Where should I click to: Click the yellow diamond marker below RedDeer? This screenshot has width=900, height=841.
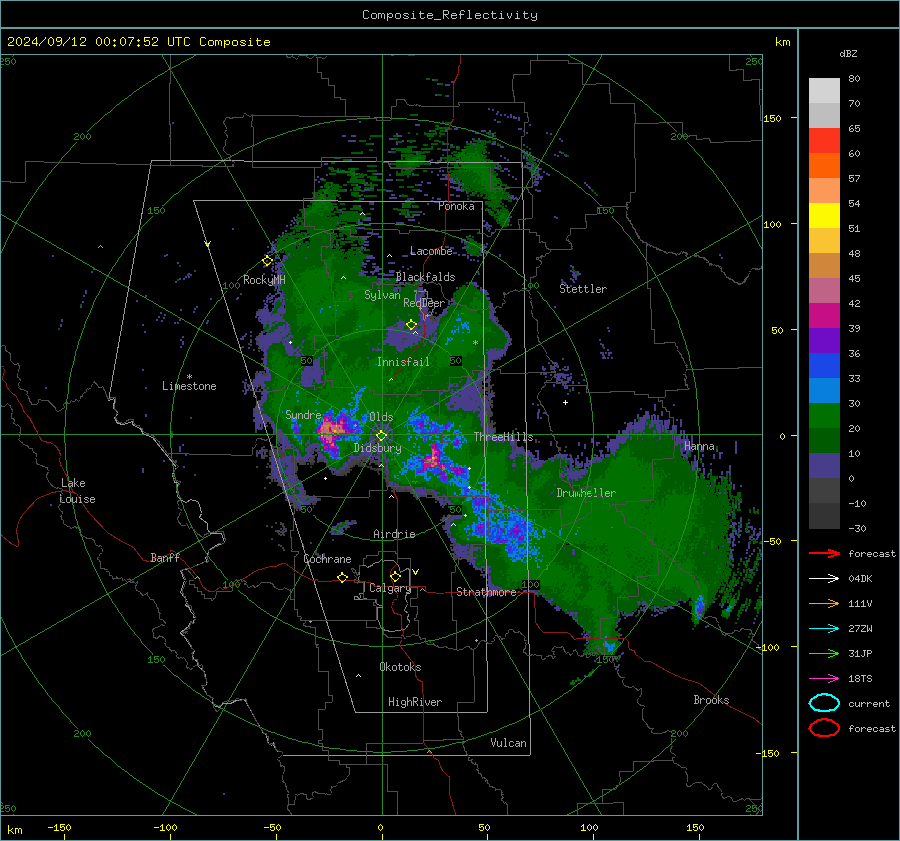point(411,325)
